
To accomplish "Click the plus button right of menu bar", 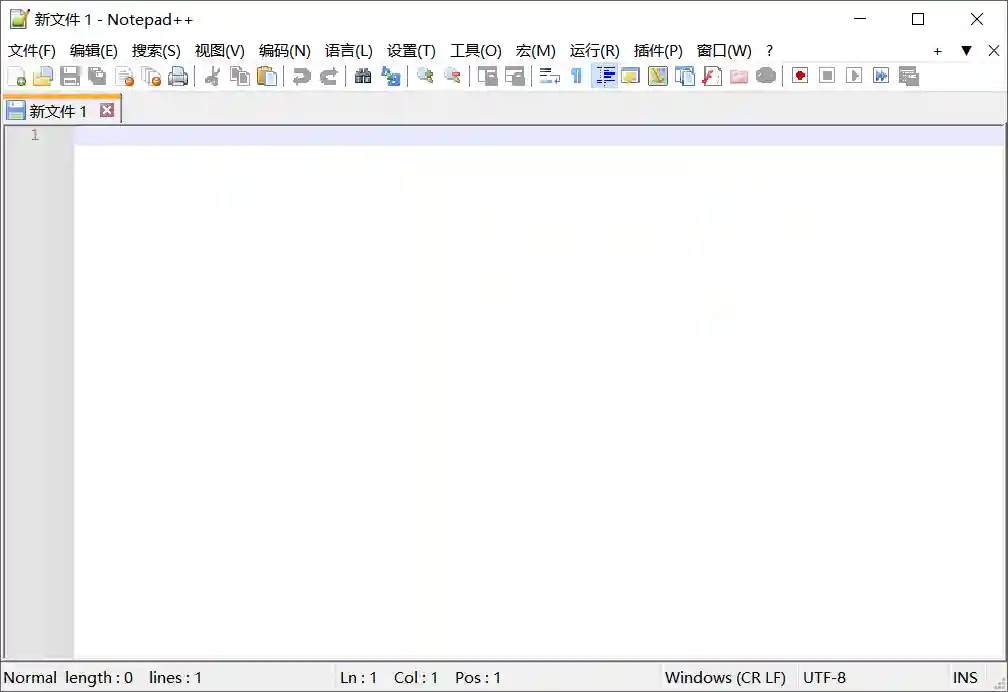I will point(937,50).
